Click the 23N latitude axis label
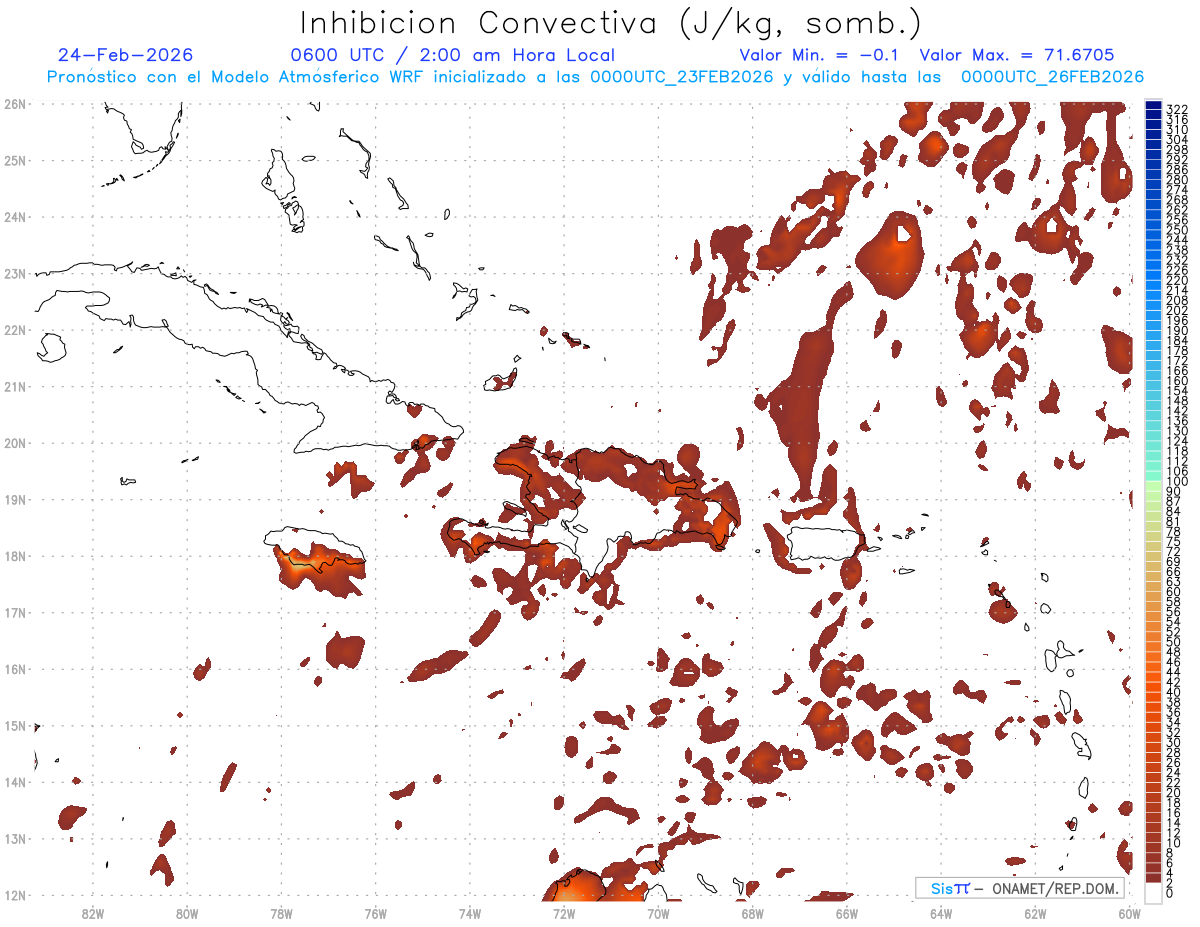 pos(15,273)
